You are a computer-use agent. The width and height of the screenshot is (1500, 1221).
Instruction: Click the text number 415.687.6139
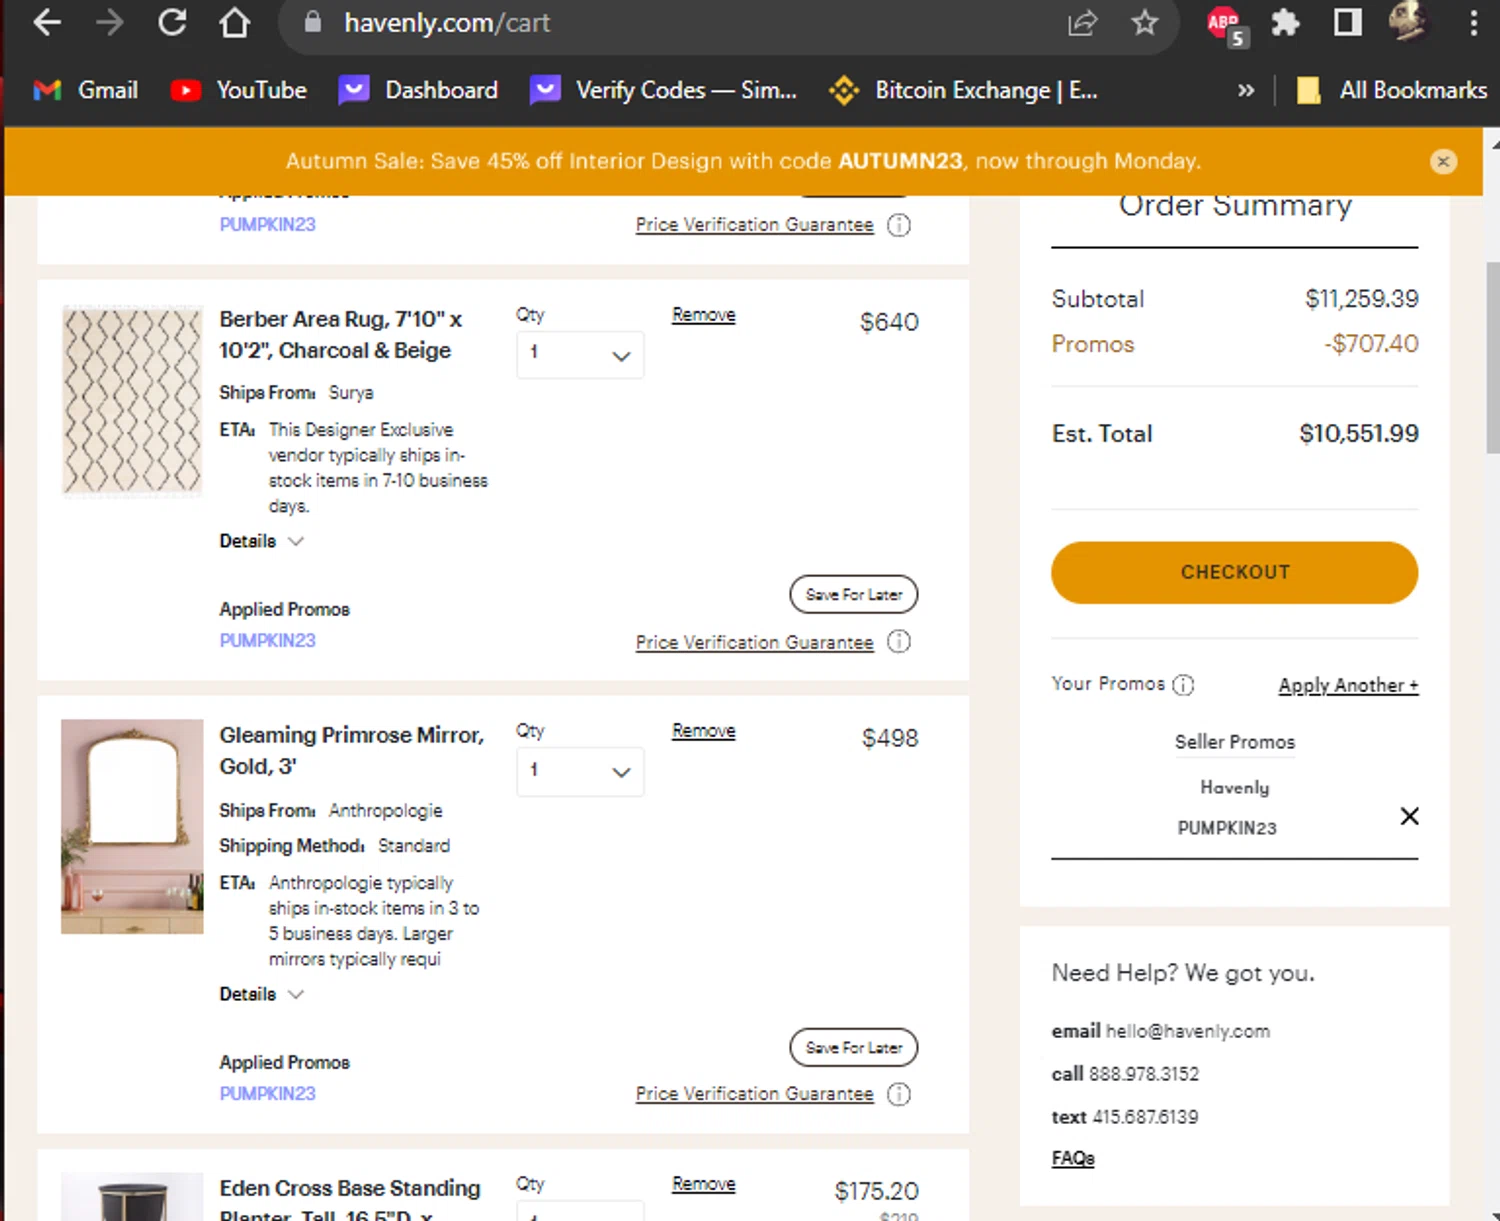tap(1144, 1117)
